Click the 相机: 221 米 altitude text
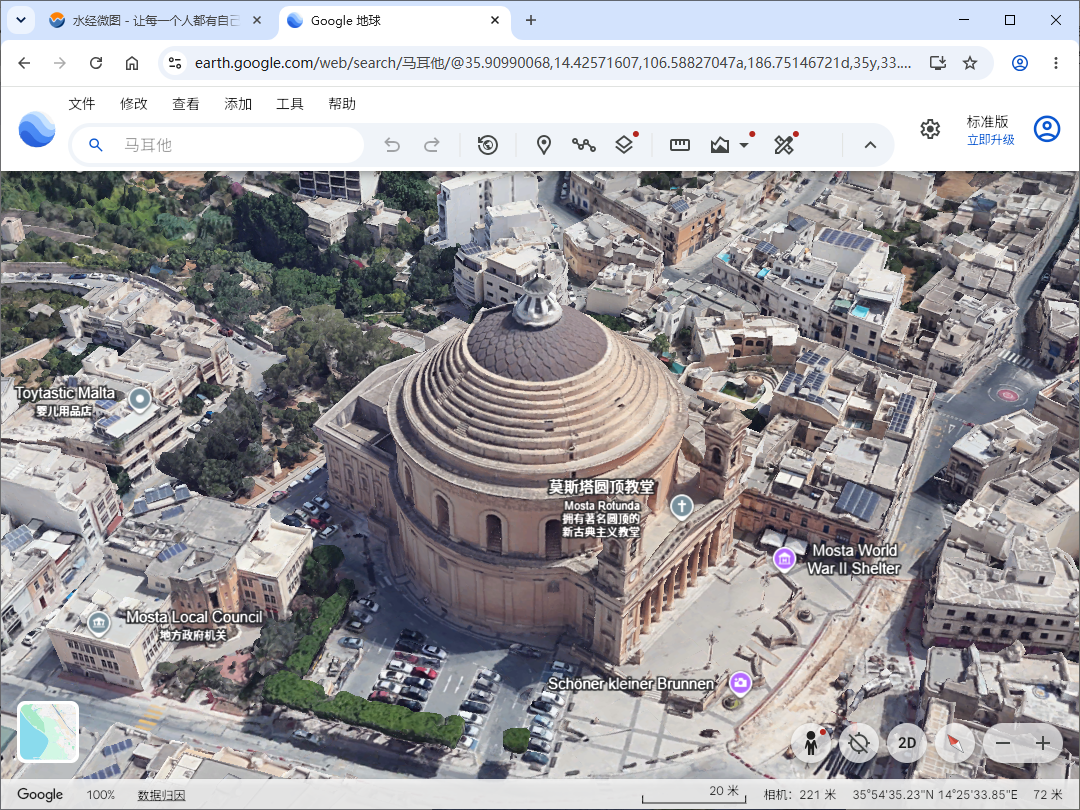Viewport: 1080px width, 810px height. point(800,795)
